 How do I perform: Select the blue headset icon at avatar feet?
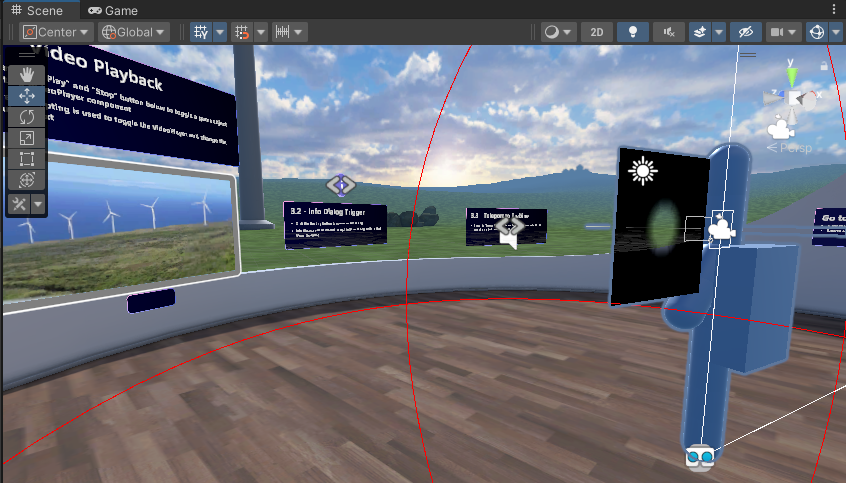[x=700, y=457]
